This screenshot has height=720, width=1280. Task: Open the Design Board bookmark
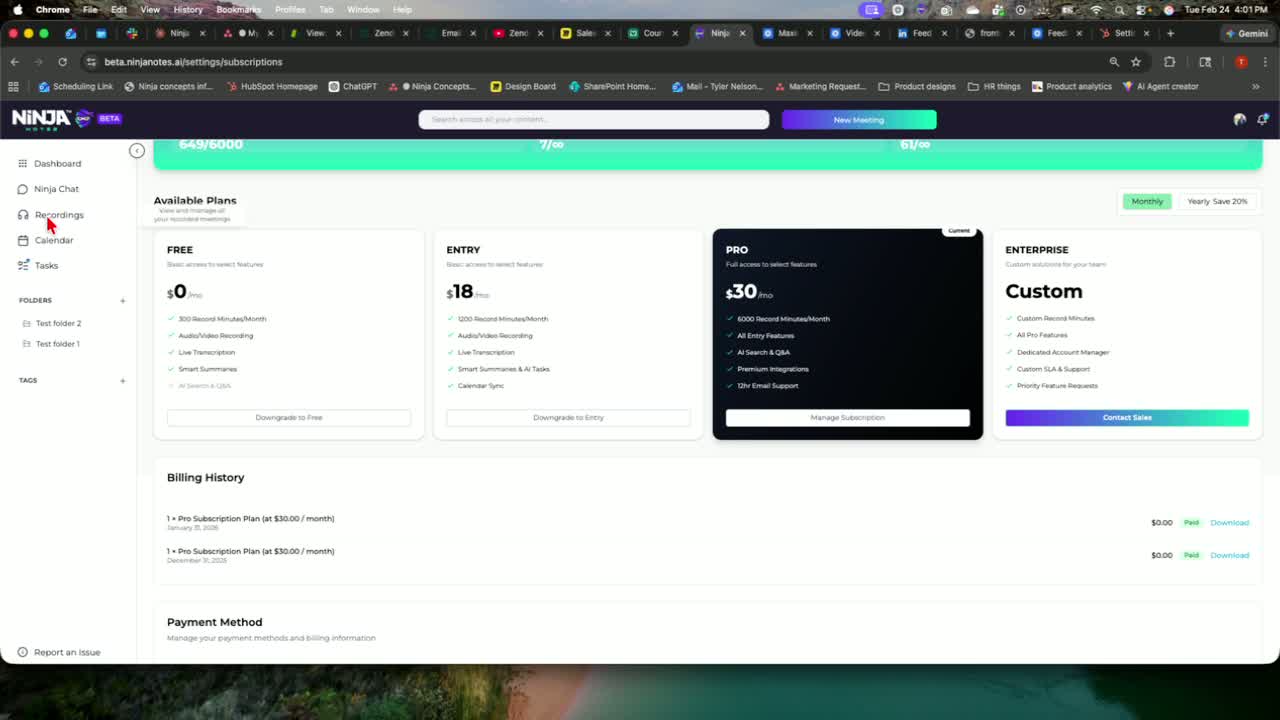[x=523, y=86]
